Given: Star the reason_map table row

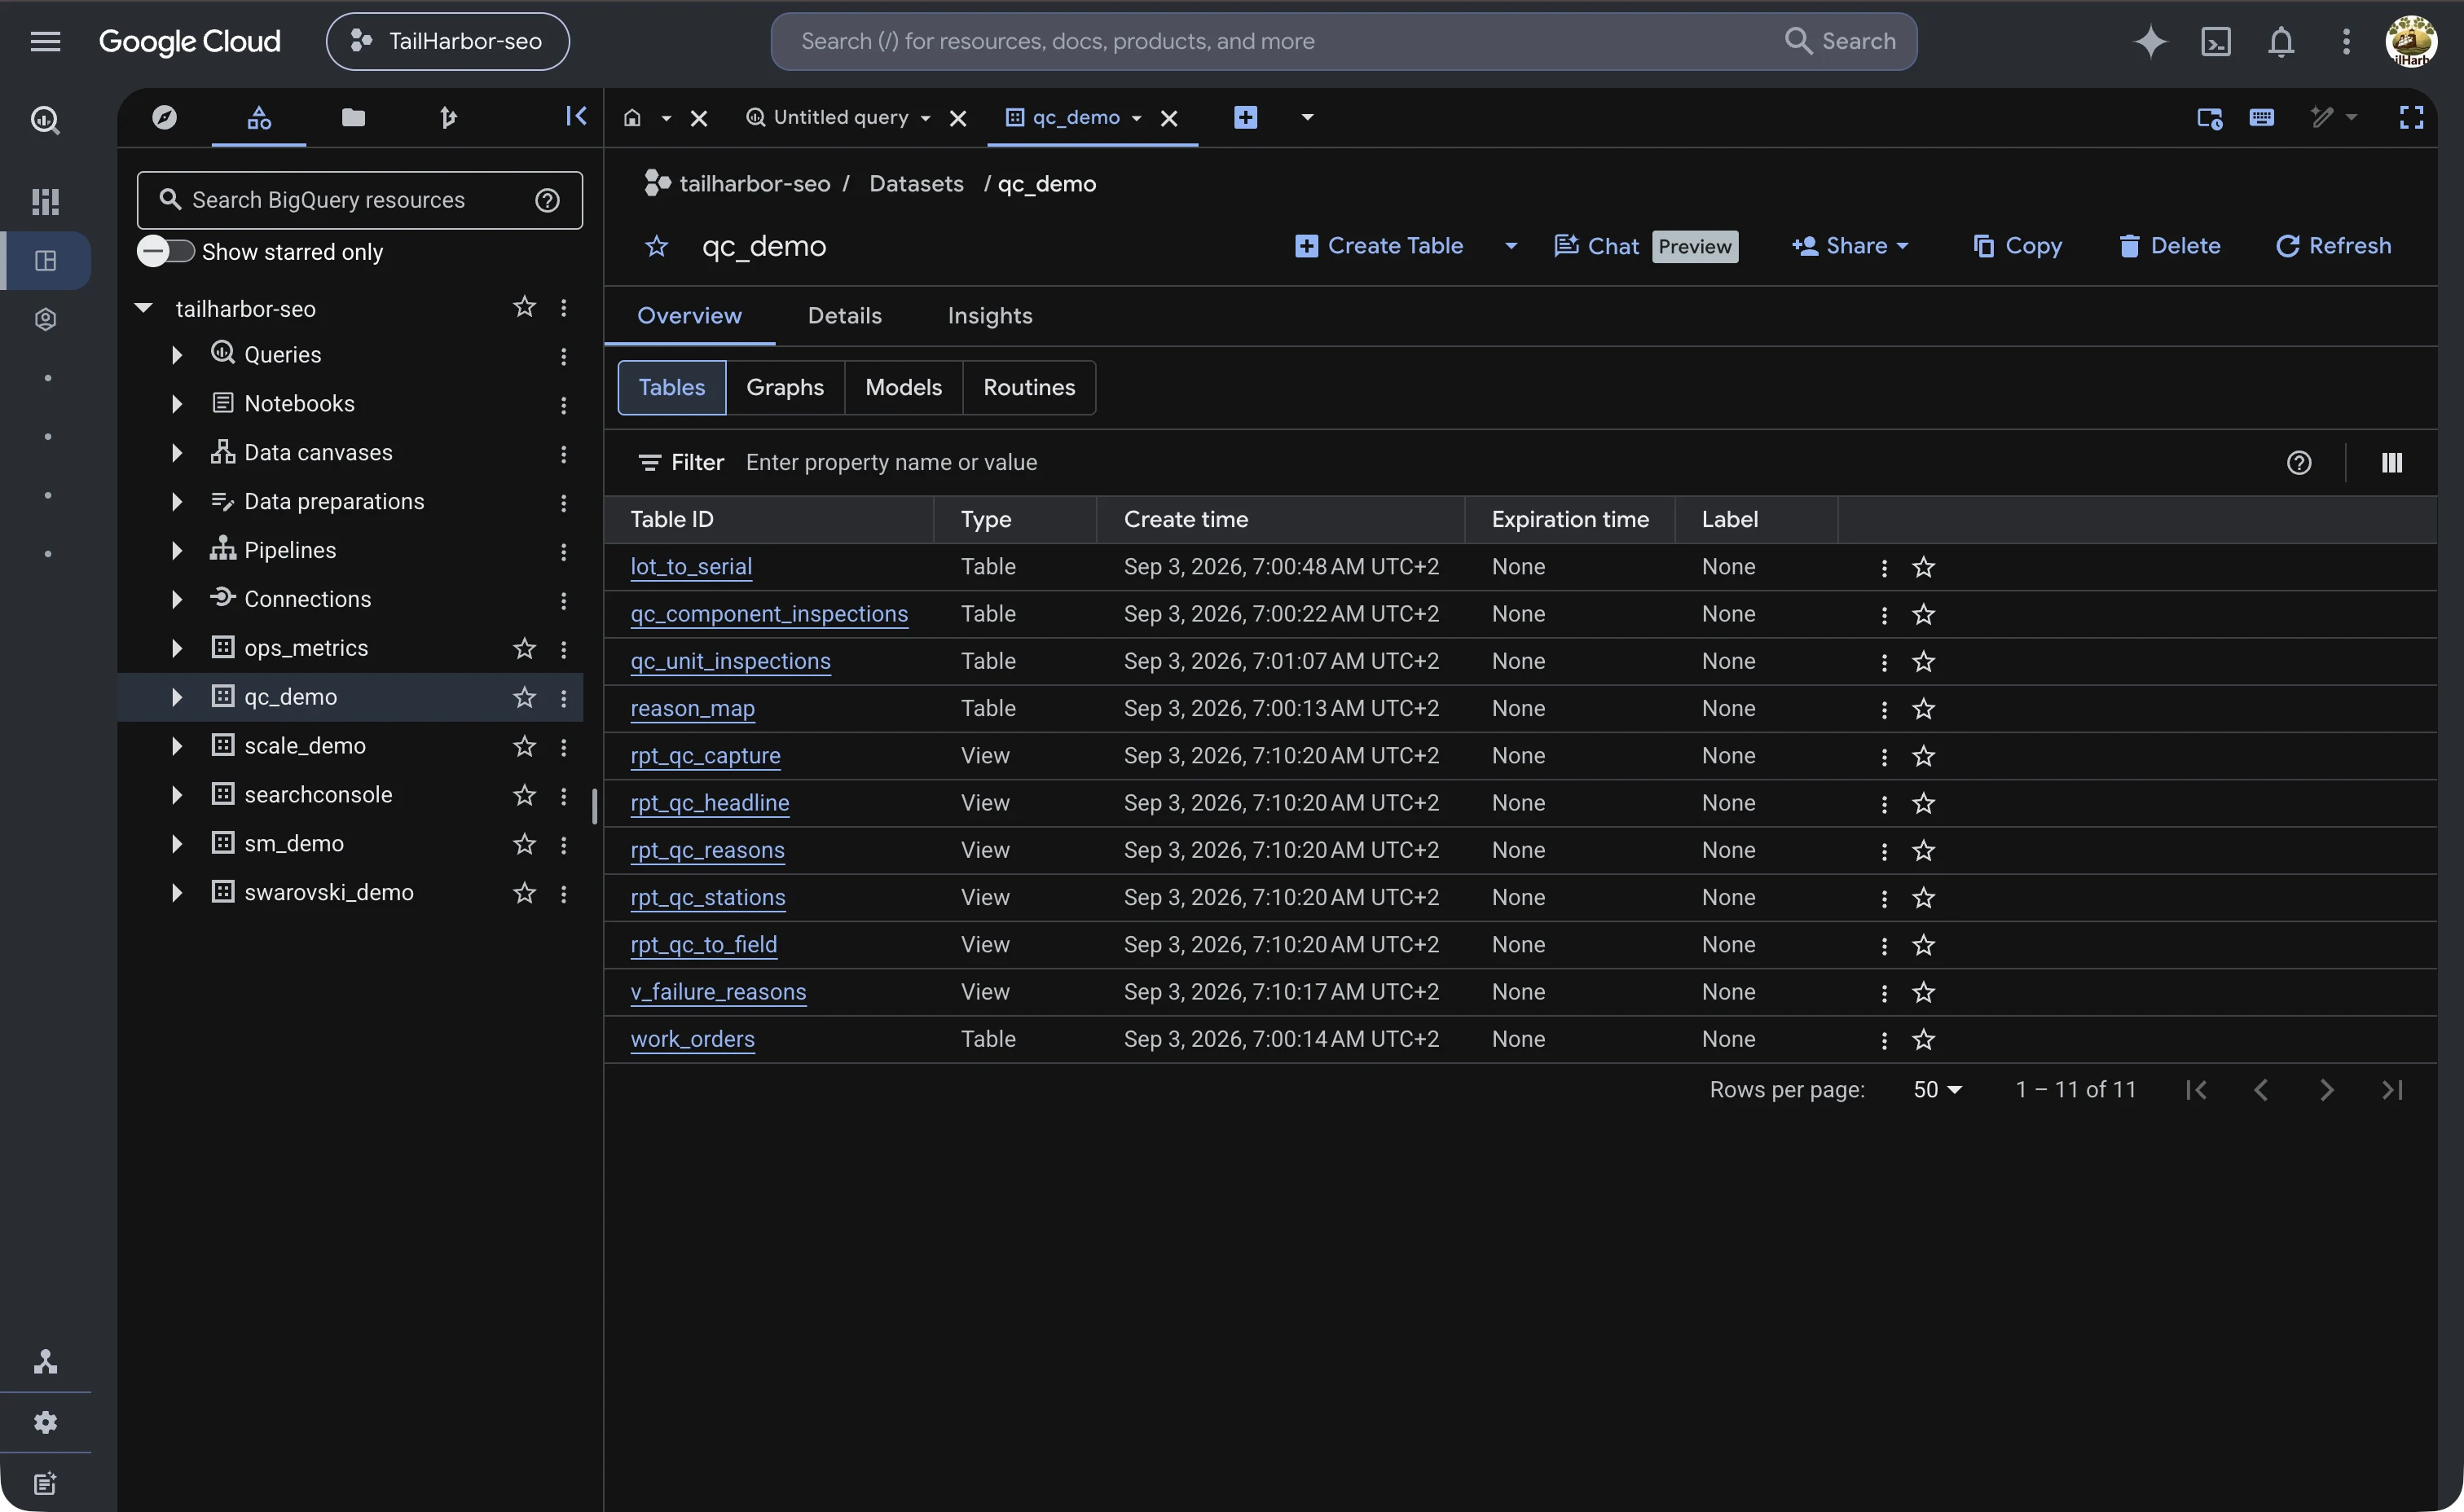Looking at the screenshot, I should pos(1923,709).
